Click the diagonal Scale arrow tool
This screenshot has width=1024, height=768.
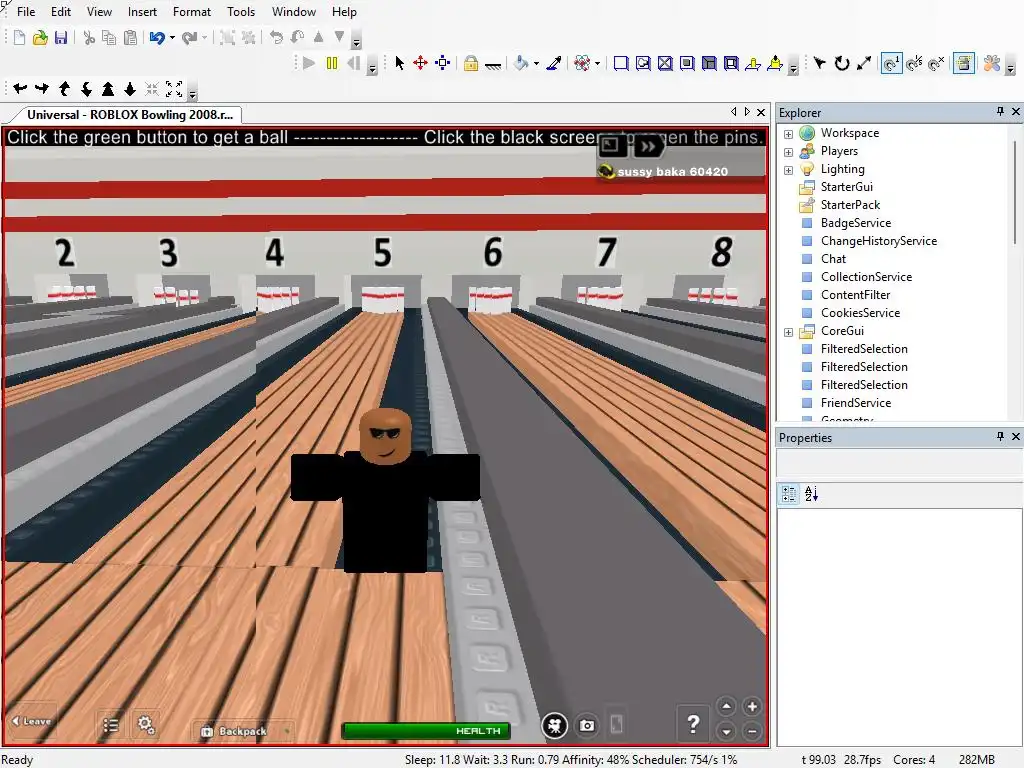[x=864, y=63]
